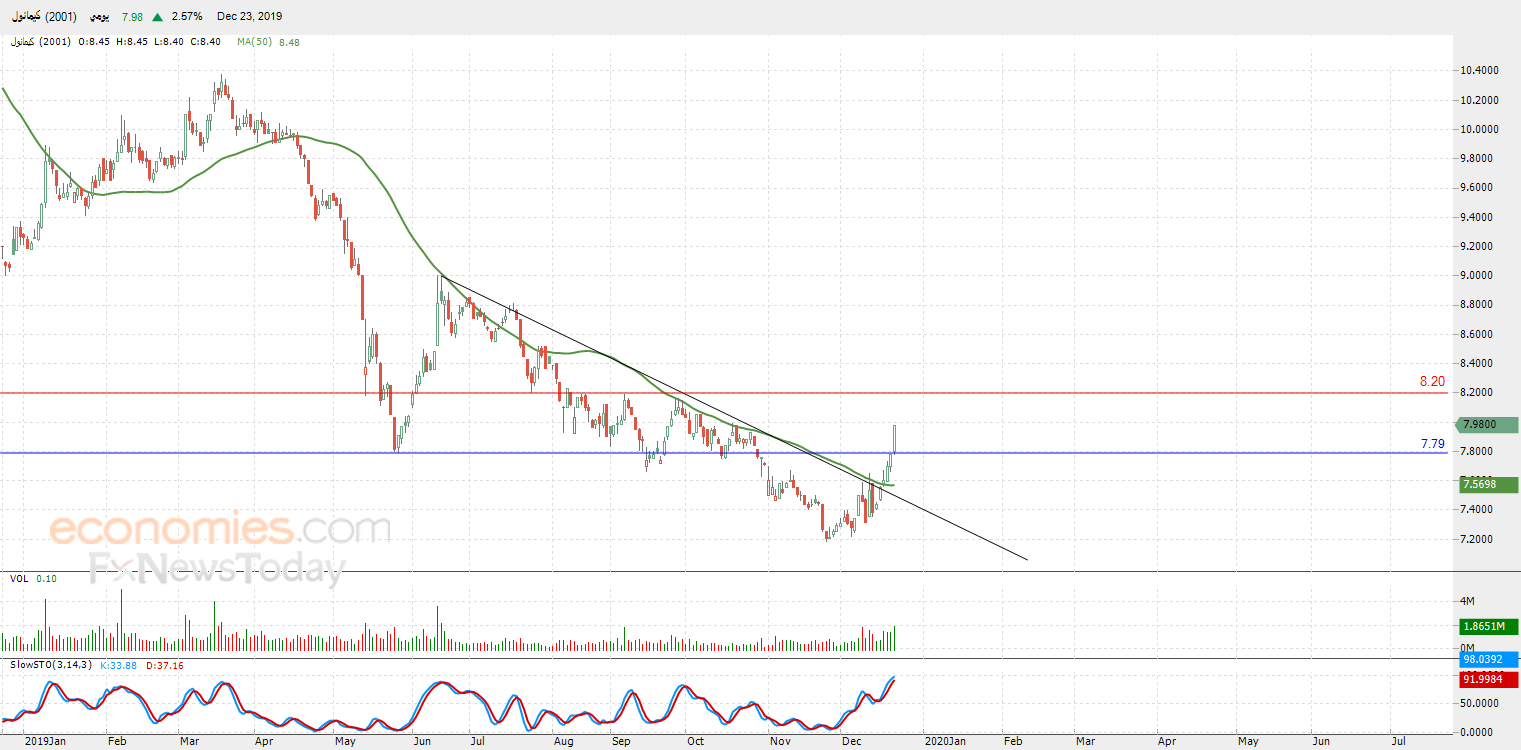Image resolution: width=1521 pixels, height=750 pixels.
Task: Click the green 1.8651M volume tag
Action: click(1489, 626)
